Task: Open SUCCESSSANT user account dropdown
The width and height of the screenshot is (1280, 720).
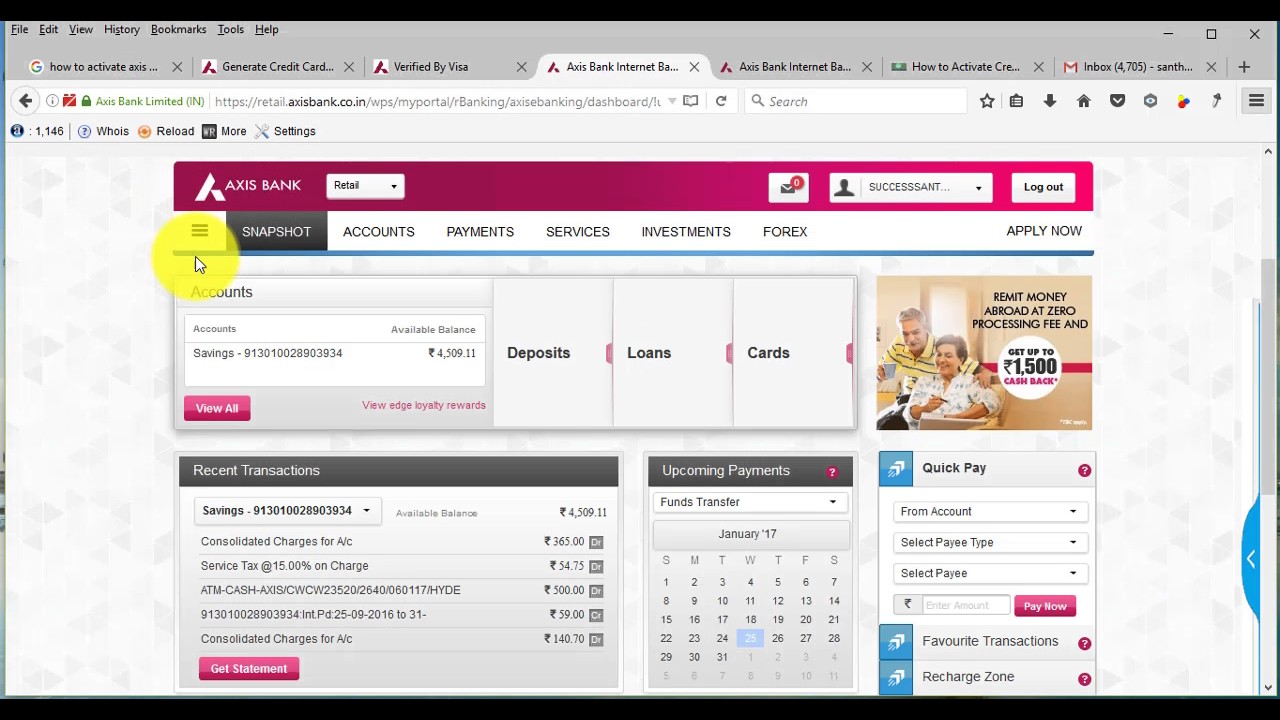Action: tap(911, 187)
